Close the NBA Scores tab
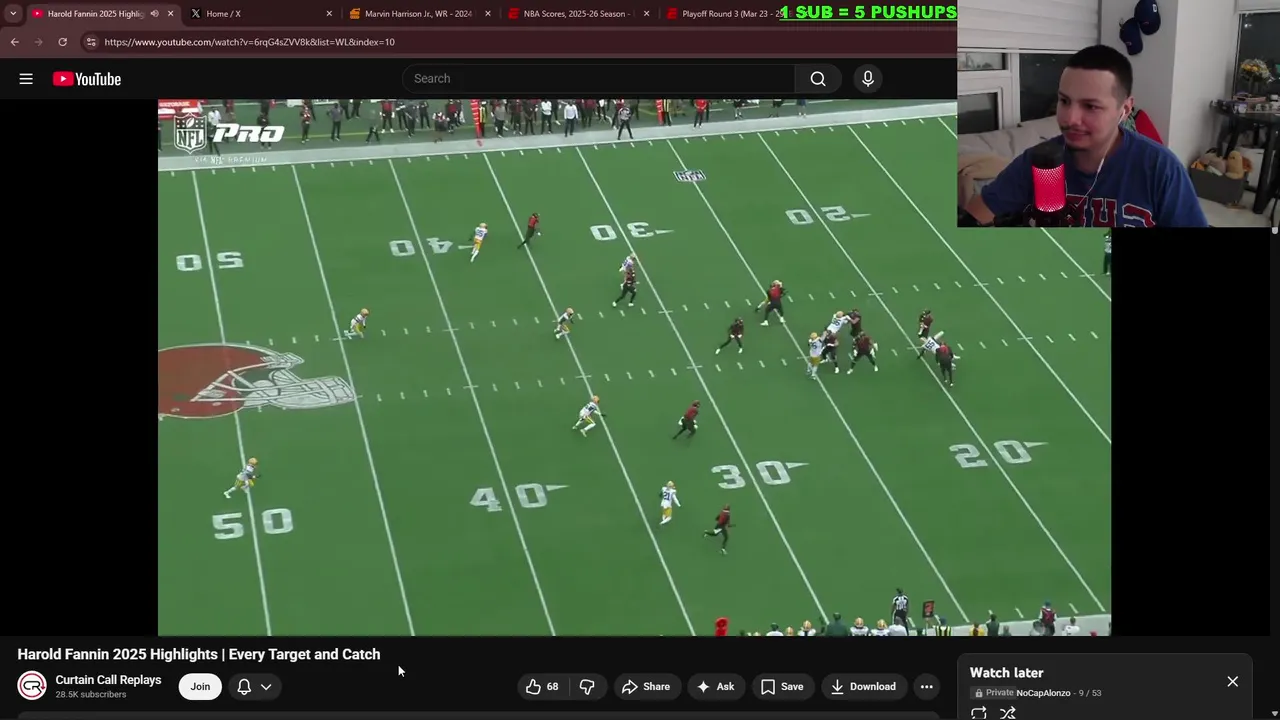1280x720 pixels. [x=646, y=14]
